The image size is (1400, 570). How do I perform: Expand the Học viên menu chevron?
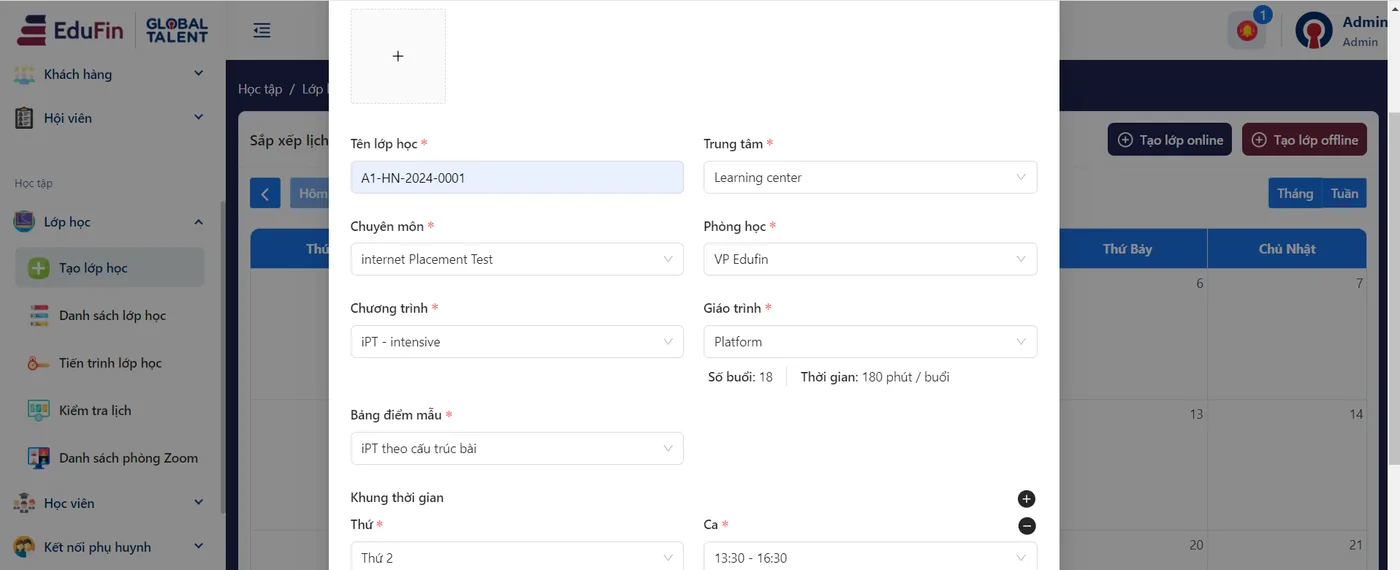pyautogui.click(x=198, y=503)
